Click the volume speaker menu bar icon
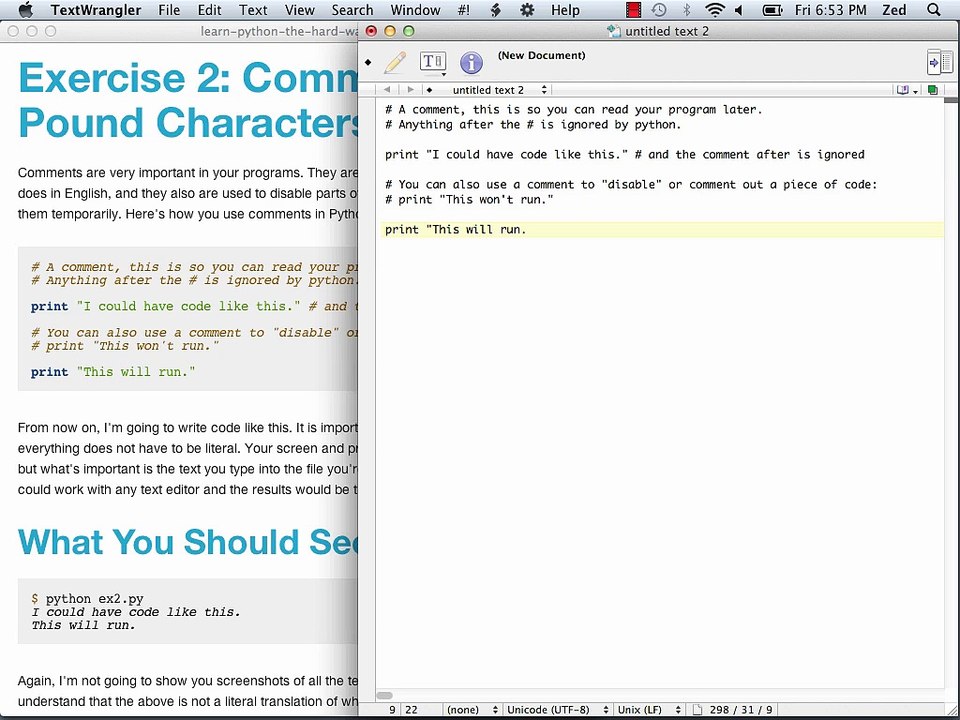The width and height of the screenshot is (960, 720). click(x=739, y=10)
